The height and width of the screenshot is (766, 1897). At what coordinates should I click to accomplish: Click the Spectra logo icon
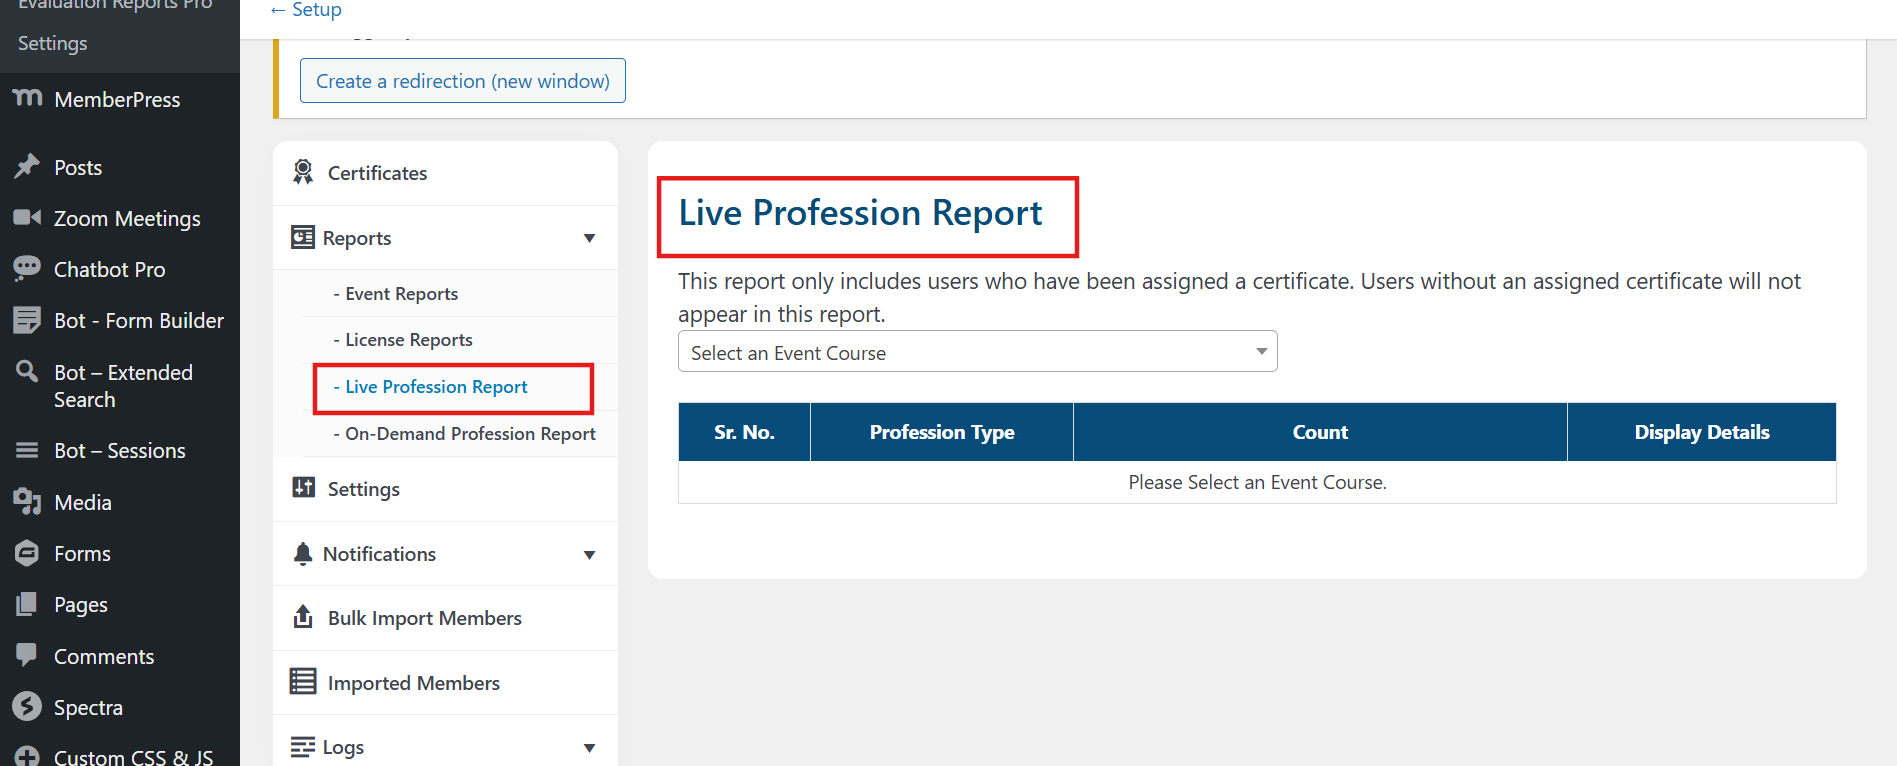(x=27, y=706)
